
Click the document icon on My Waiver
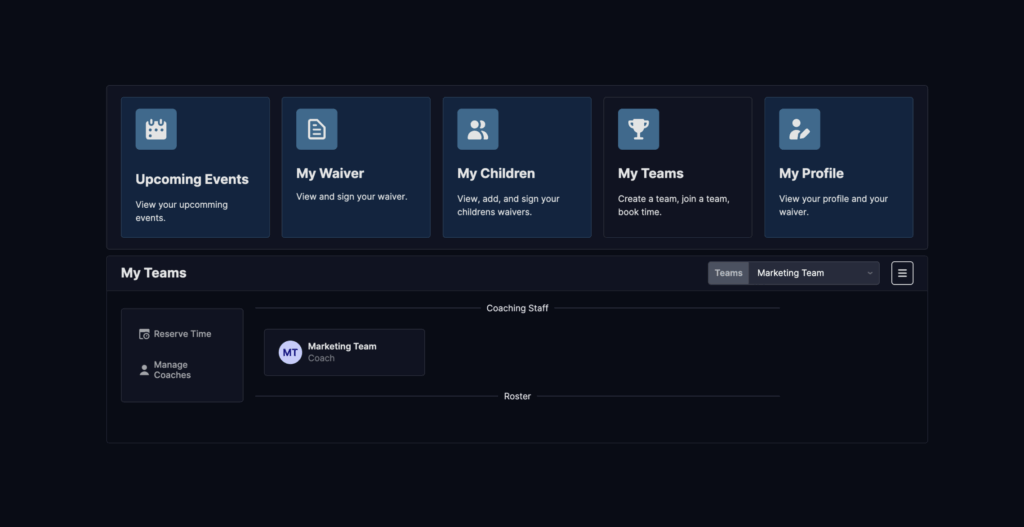point(316,129)
